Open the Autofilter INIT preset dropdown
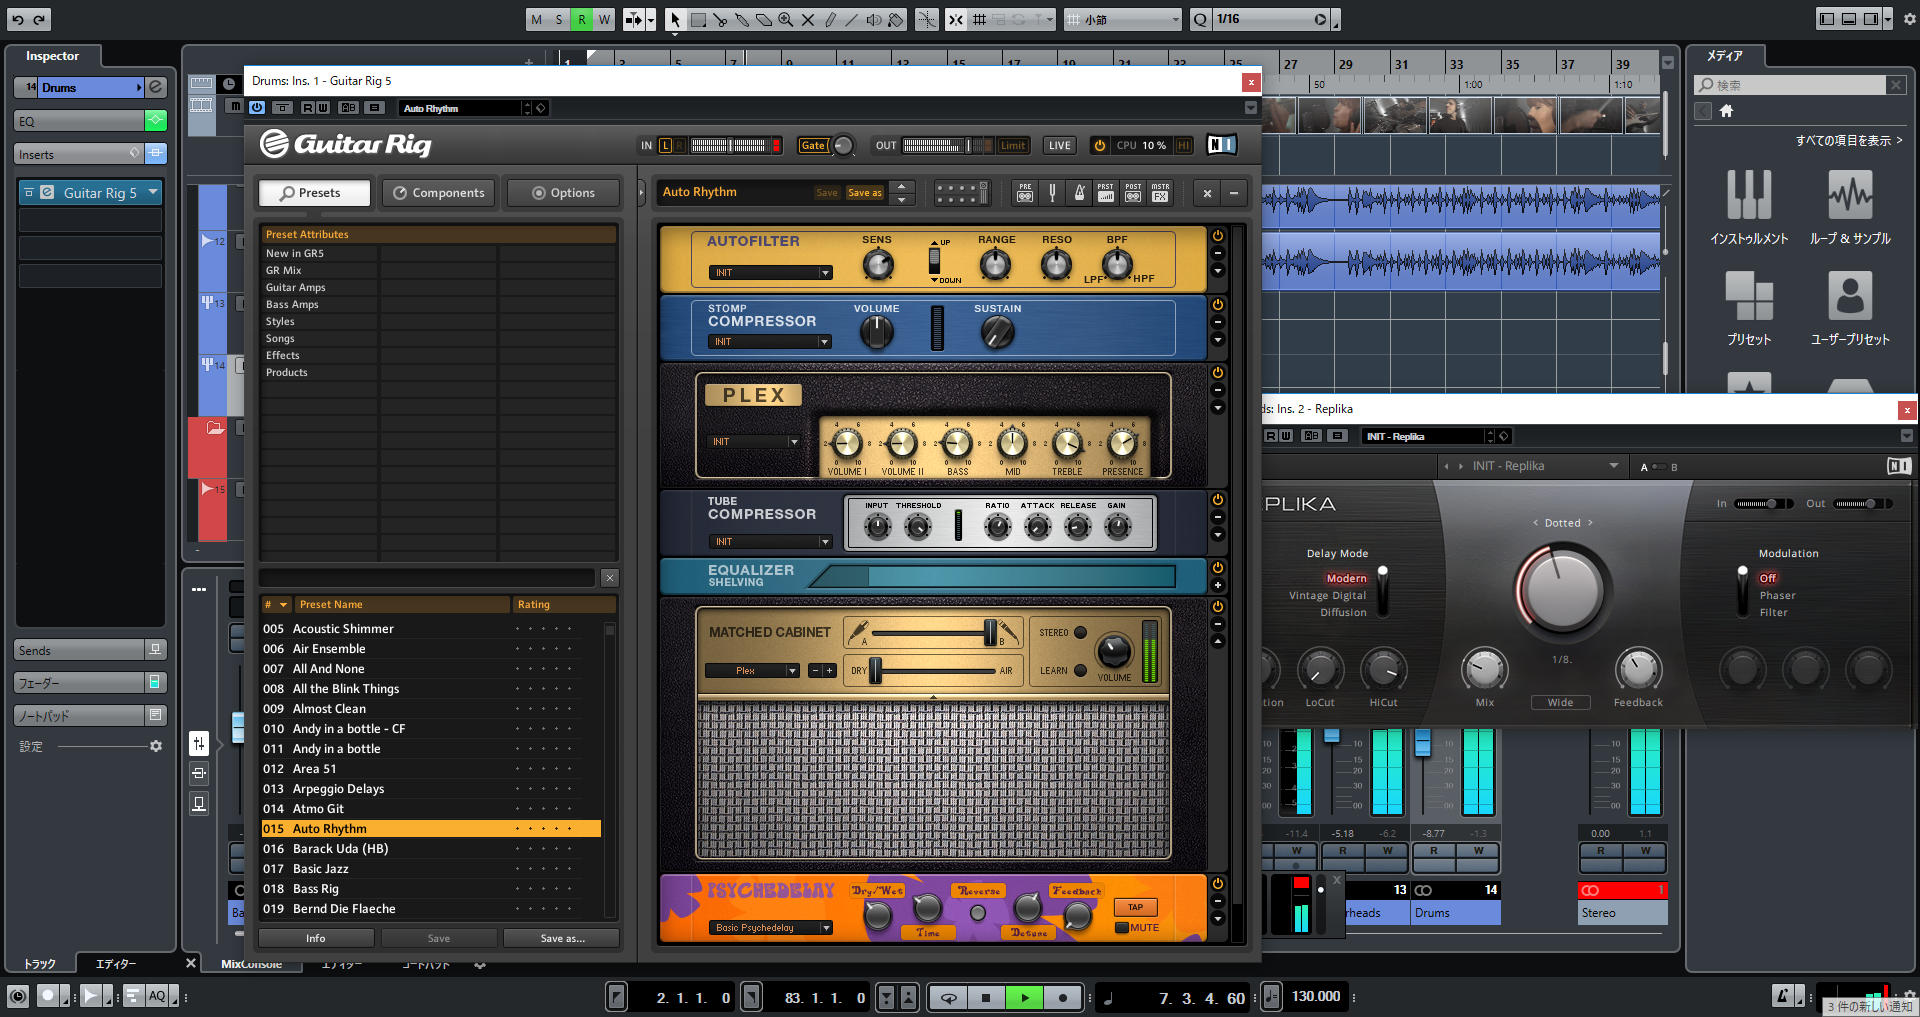 pos(770,272)
